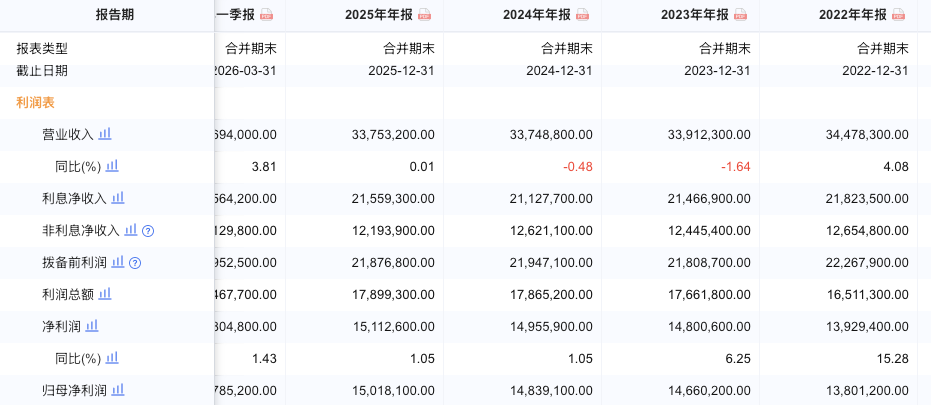Show chart for 同比(%) under 营业收入

112,166
